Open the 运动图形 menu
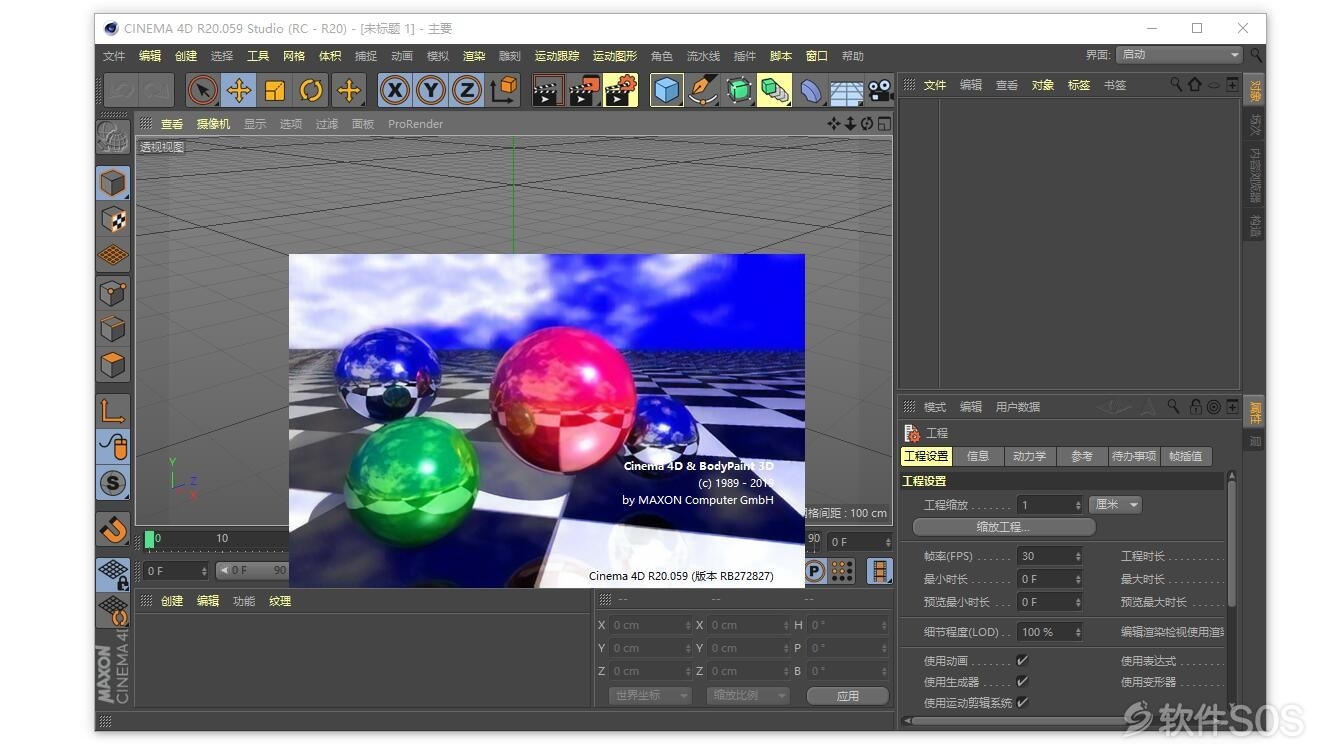Image resolution: width=1323 pixels, height=750 pixels. coord(615,56)
